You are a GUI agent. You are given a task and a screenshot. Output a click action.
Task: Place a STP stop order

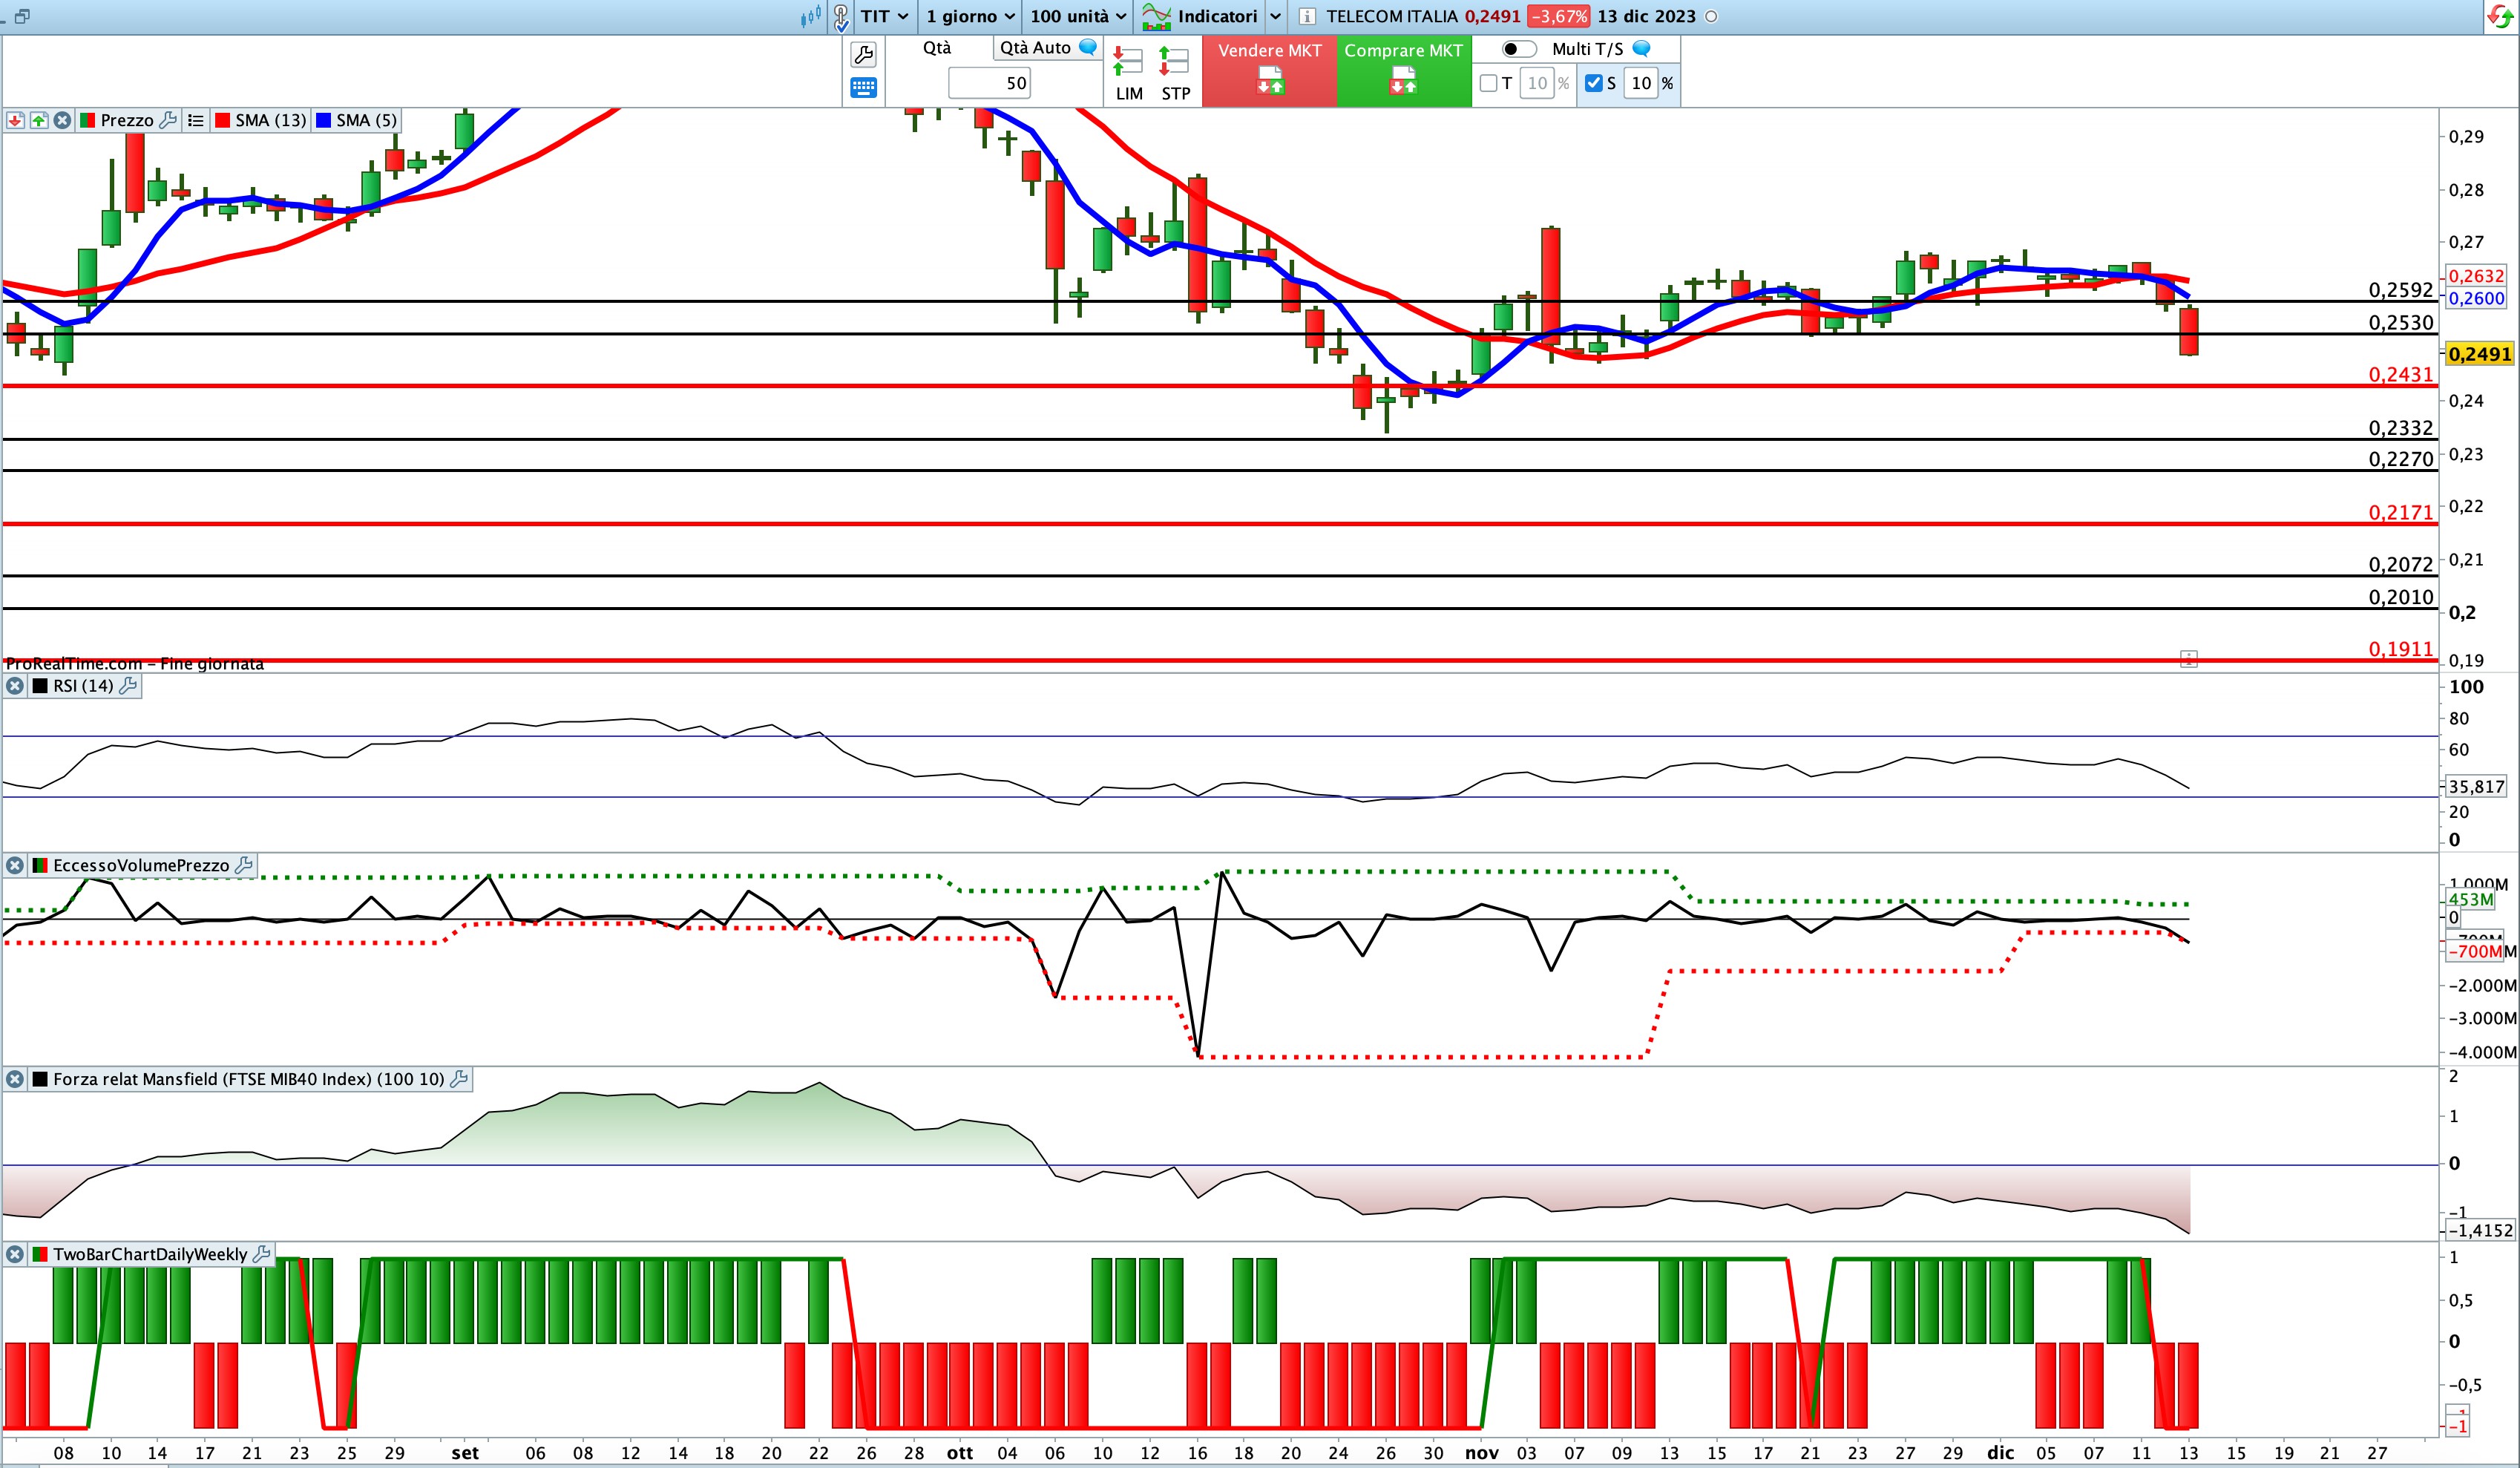coord(1175,73)
